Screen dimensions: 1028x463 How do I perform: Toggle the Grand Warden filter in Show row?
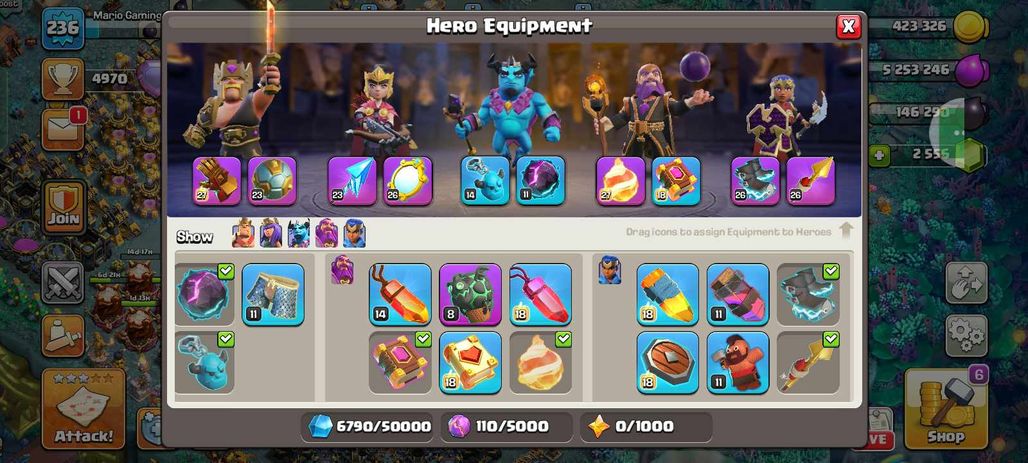point(326,233)
